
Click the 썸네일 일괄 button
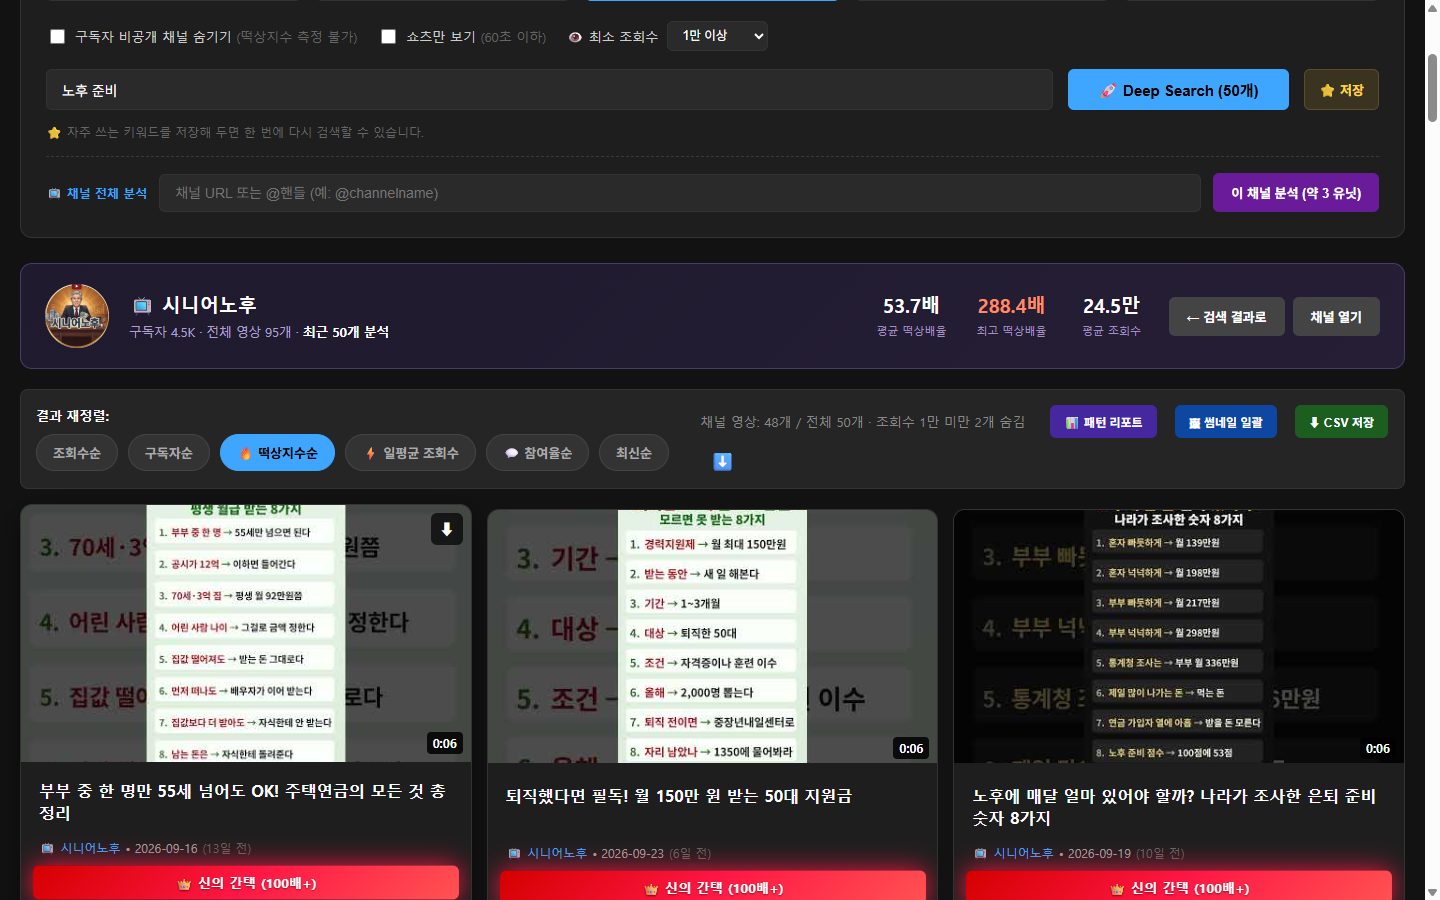tap(1225, 422)
